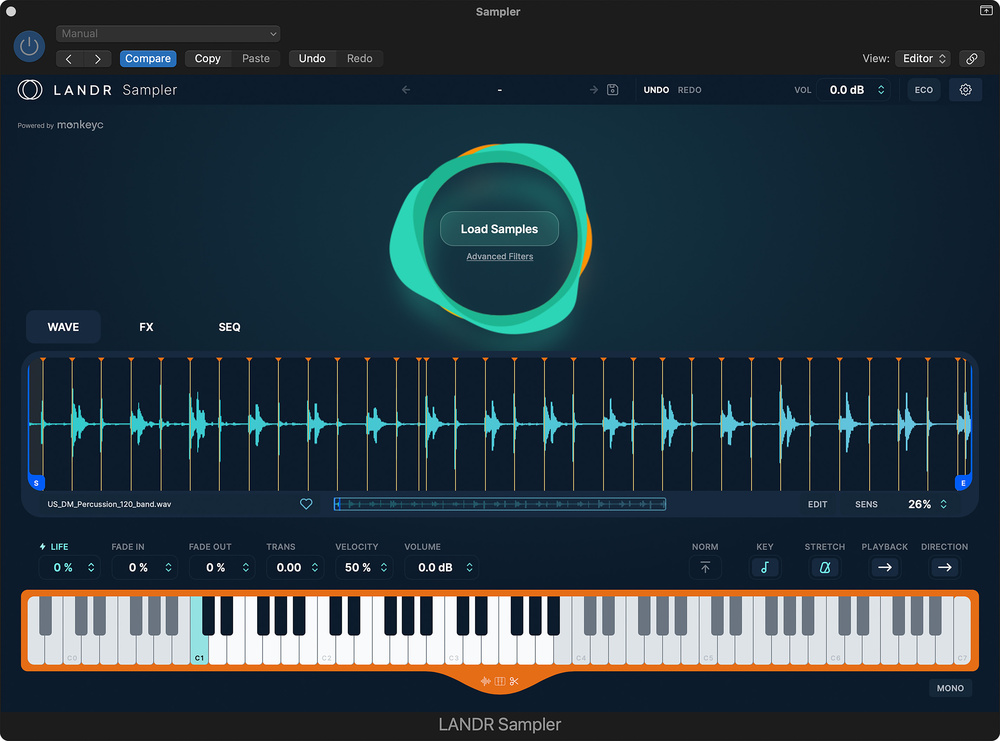The image size is (1000, 741).
Task: Load next LANDR preset arrow
Action: (x=593, y=90)
